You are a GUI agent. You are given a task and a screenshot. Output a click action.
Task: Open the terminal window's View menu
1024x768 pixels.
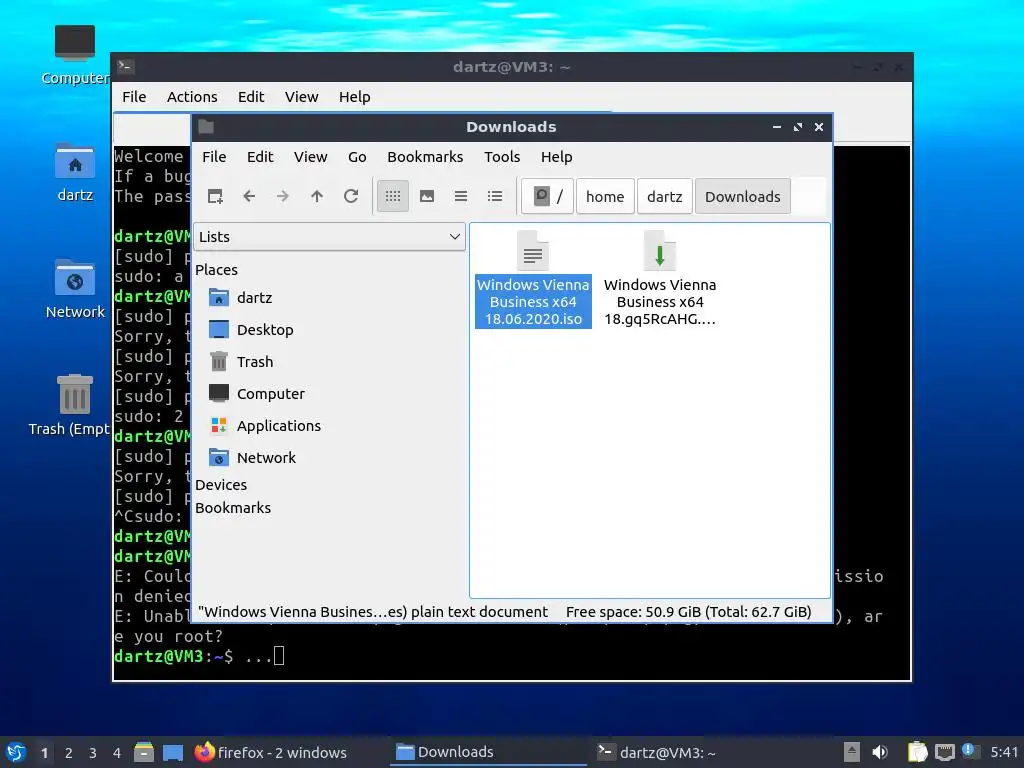(x=301, y=97)
